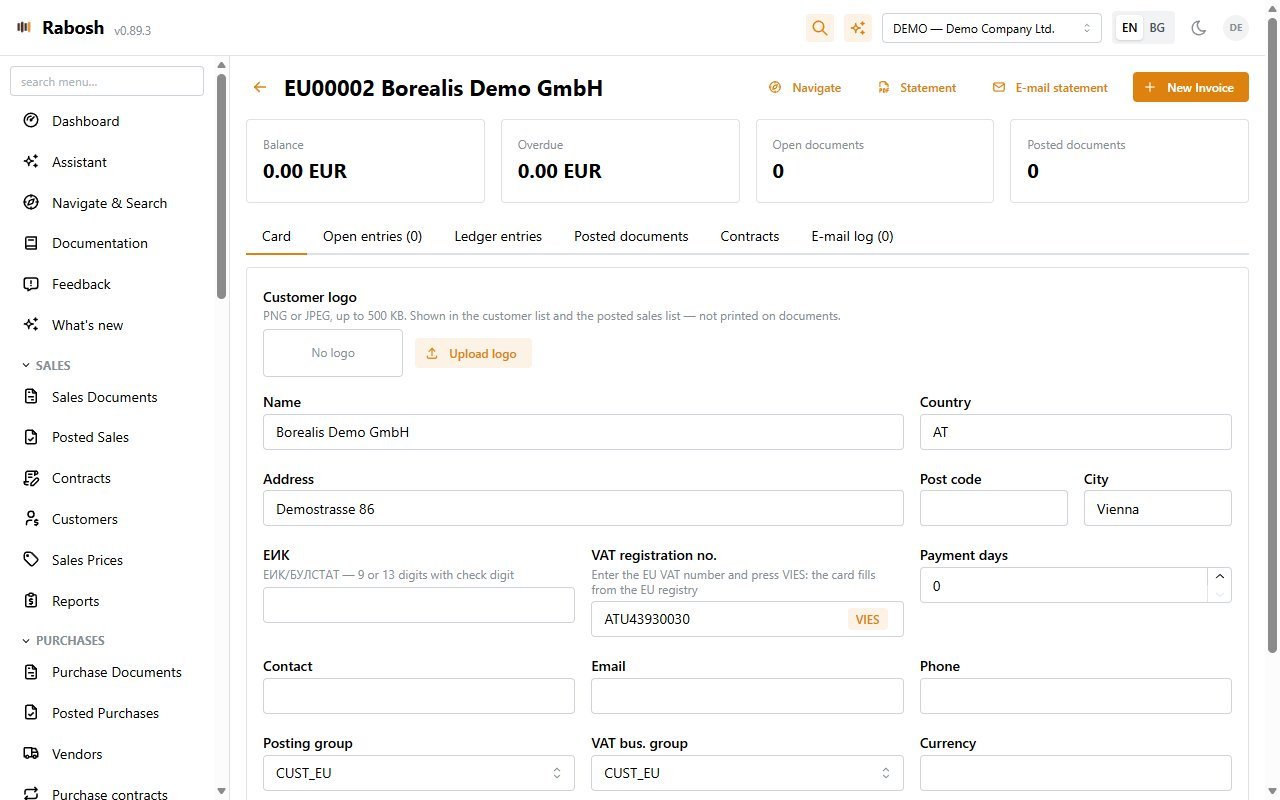Switch to Open entries (0) tab
Image resolution: width=1280 pixels, height=800 pixels.
[372, 237]
